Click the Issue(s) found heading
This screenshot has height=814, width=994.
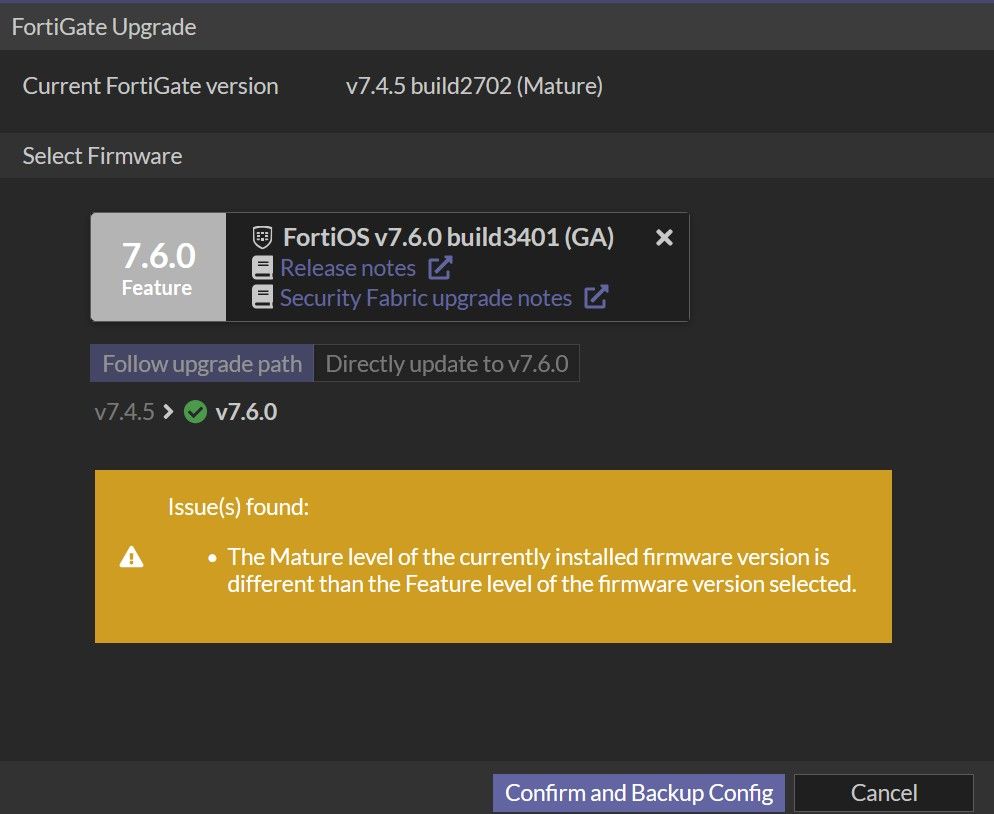pyautogui.click(x=238, y=507)
